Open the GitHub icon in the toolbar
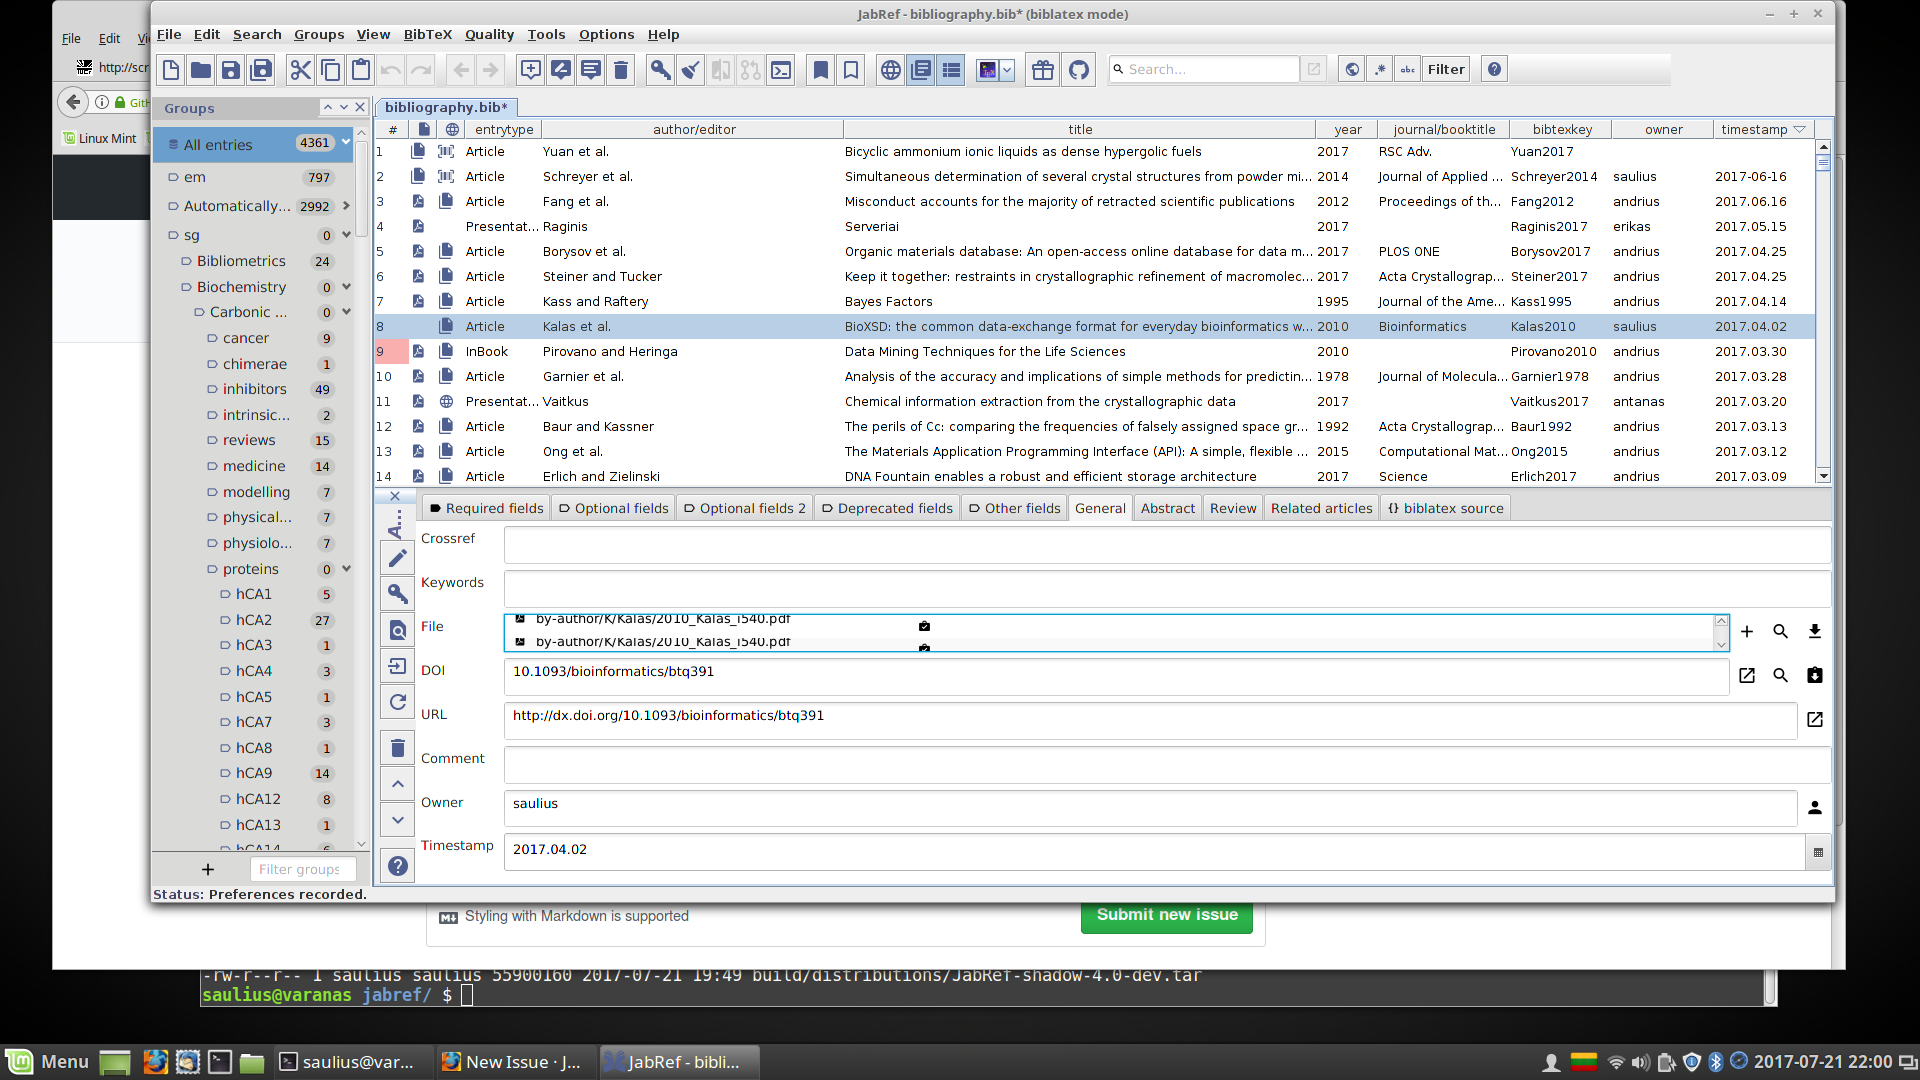 point(1079,69)
